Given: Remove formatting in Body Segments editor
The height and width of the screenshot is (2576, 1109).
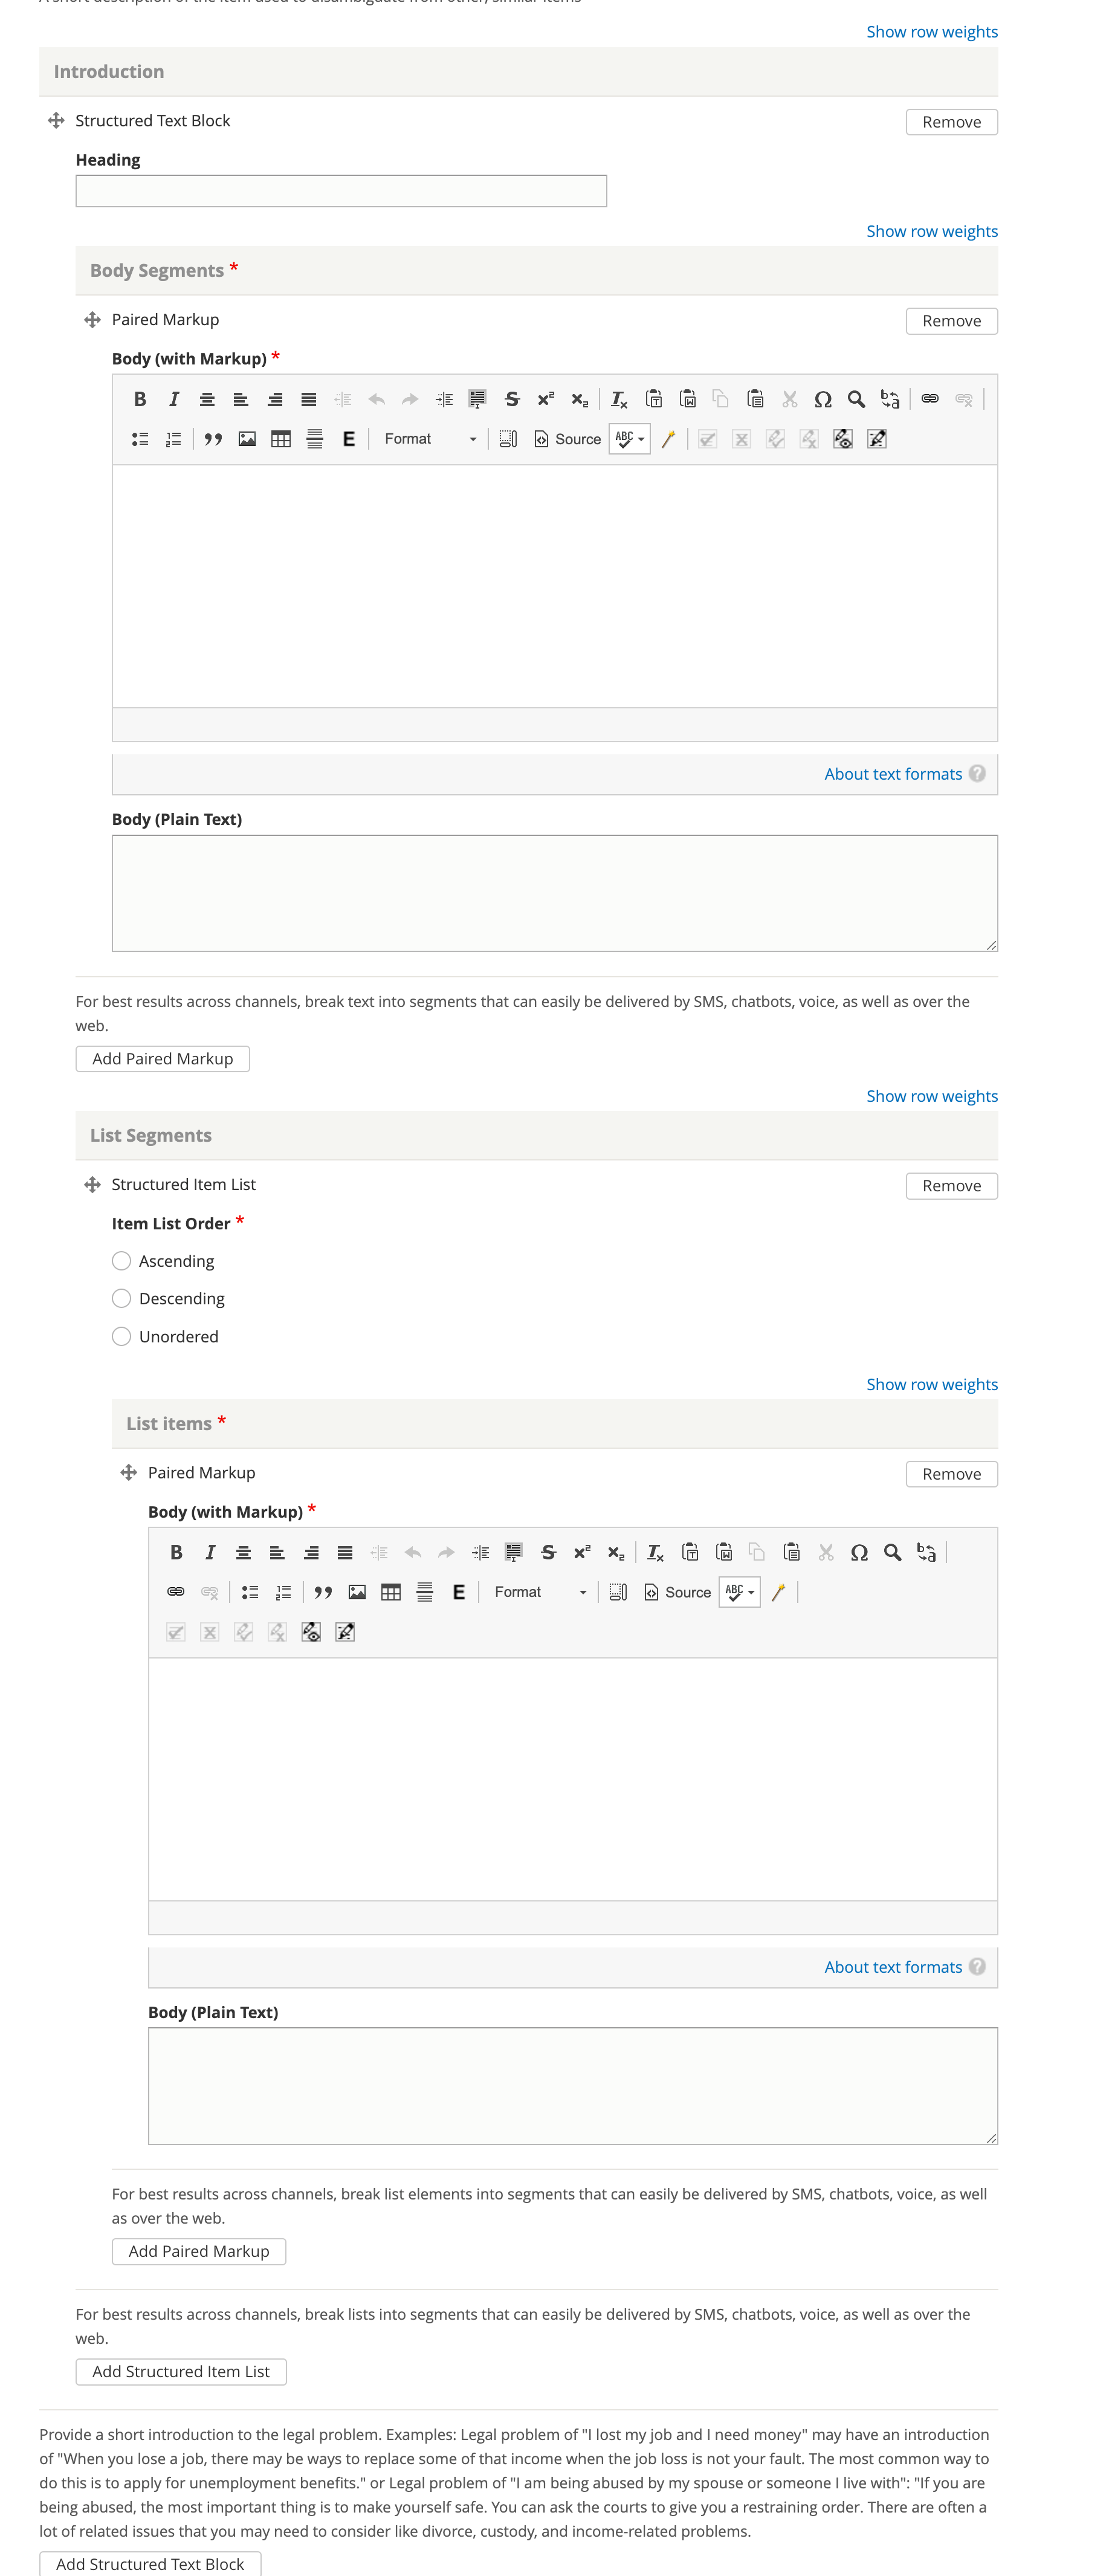Looking at the screenshot, I should [620, 399].
